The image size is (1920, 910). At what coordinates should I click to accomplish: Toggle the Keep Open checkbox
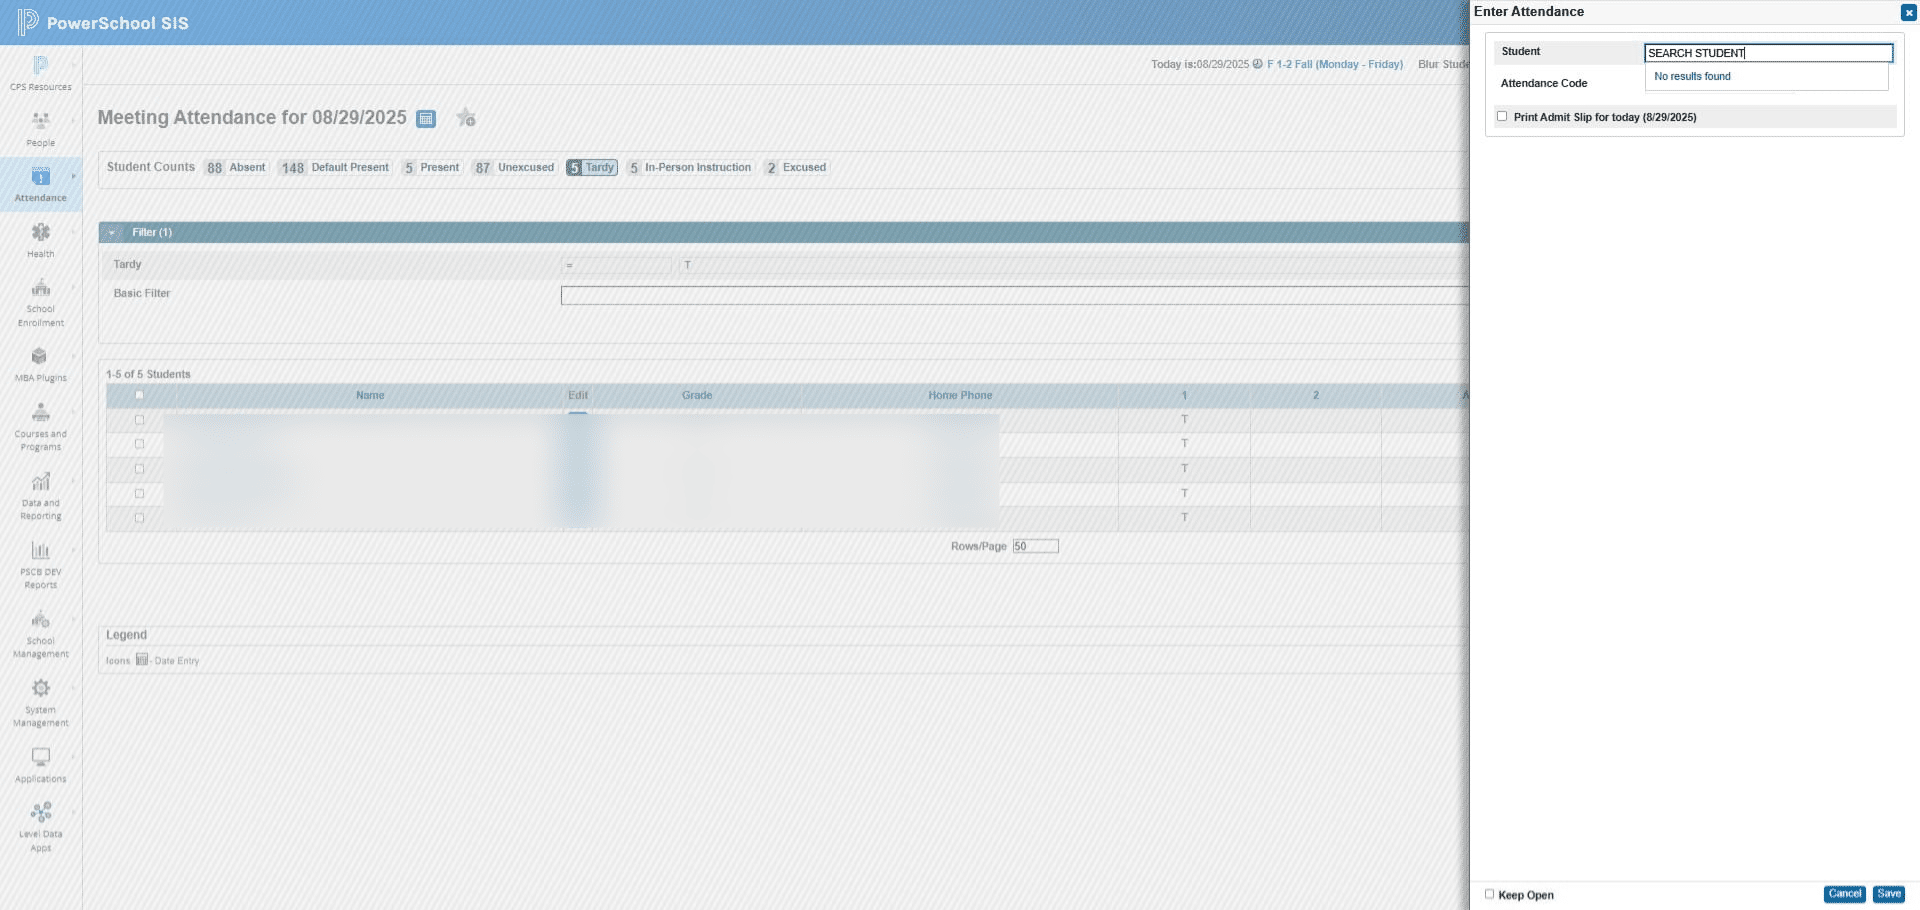click(x=1489, y=894)
